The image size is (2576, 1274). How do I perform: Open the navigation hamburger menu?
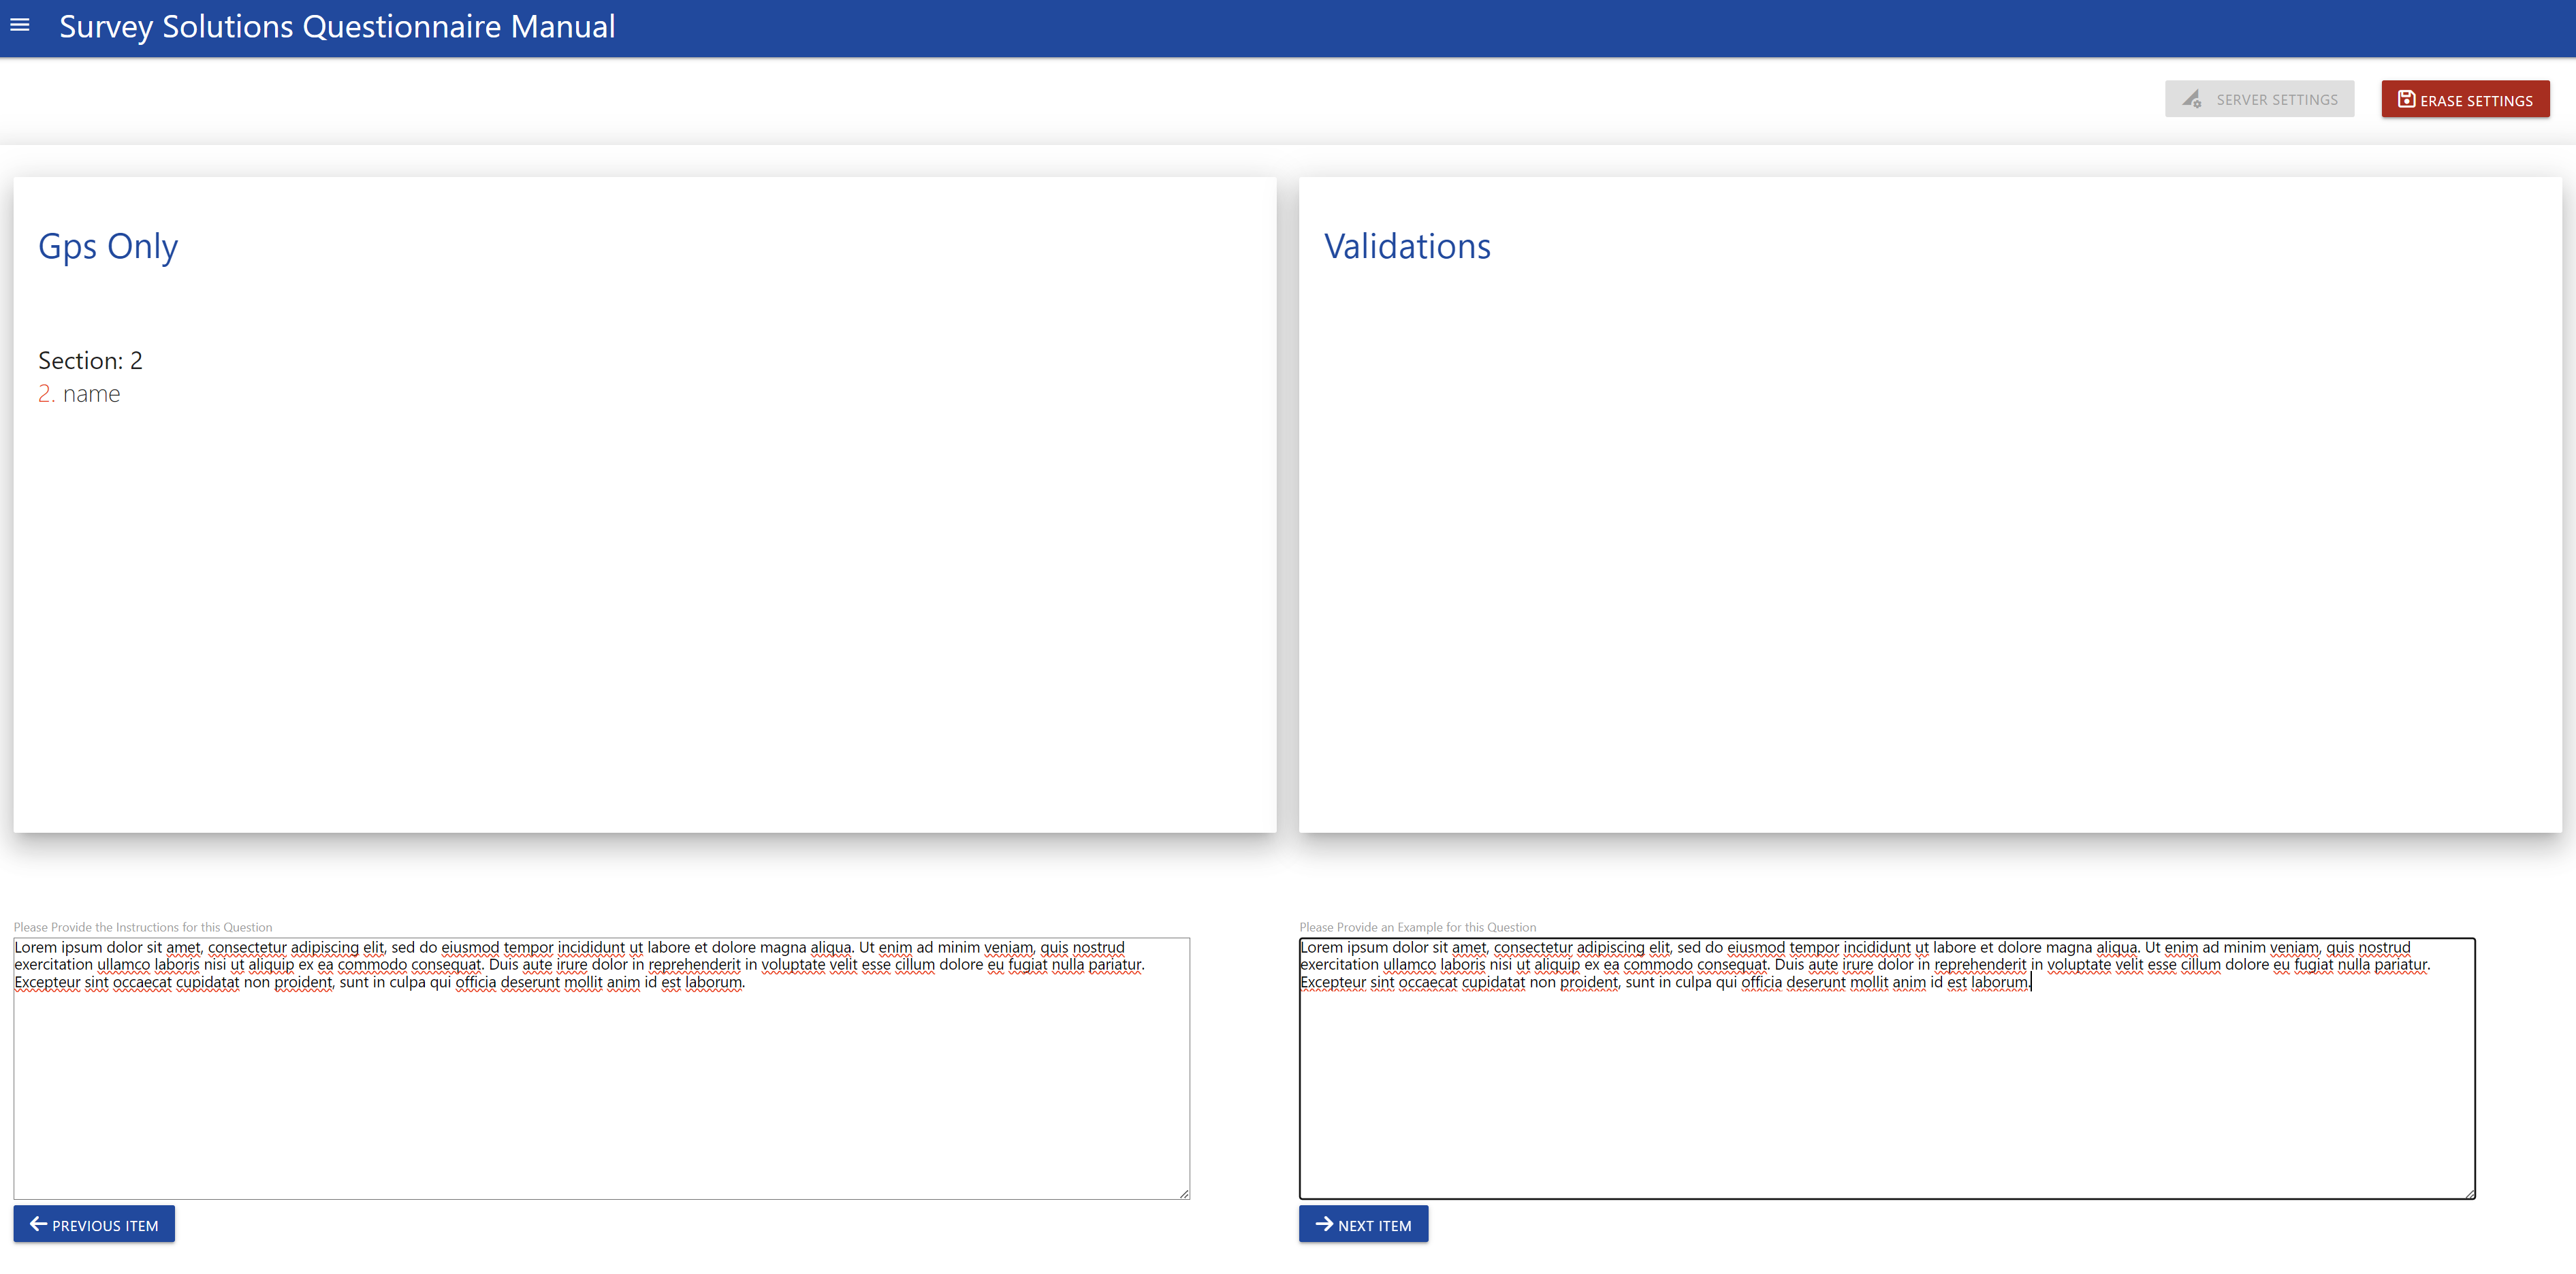(20, 25)
